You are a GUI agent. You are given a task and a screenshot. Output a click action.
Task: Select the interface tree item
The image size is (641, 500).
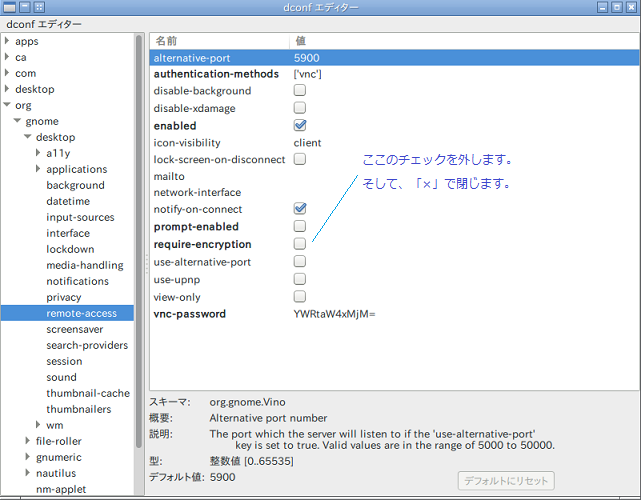(x=68, y=233)
